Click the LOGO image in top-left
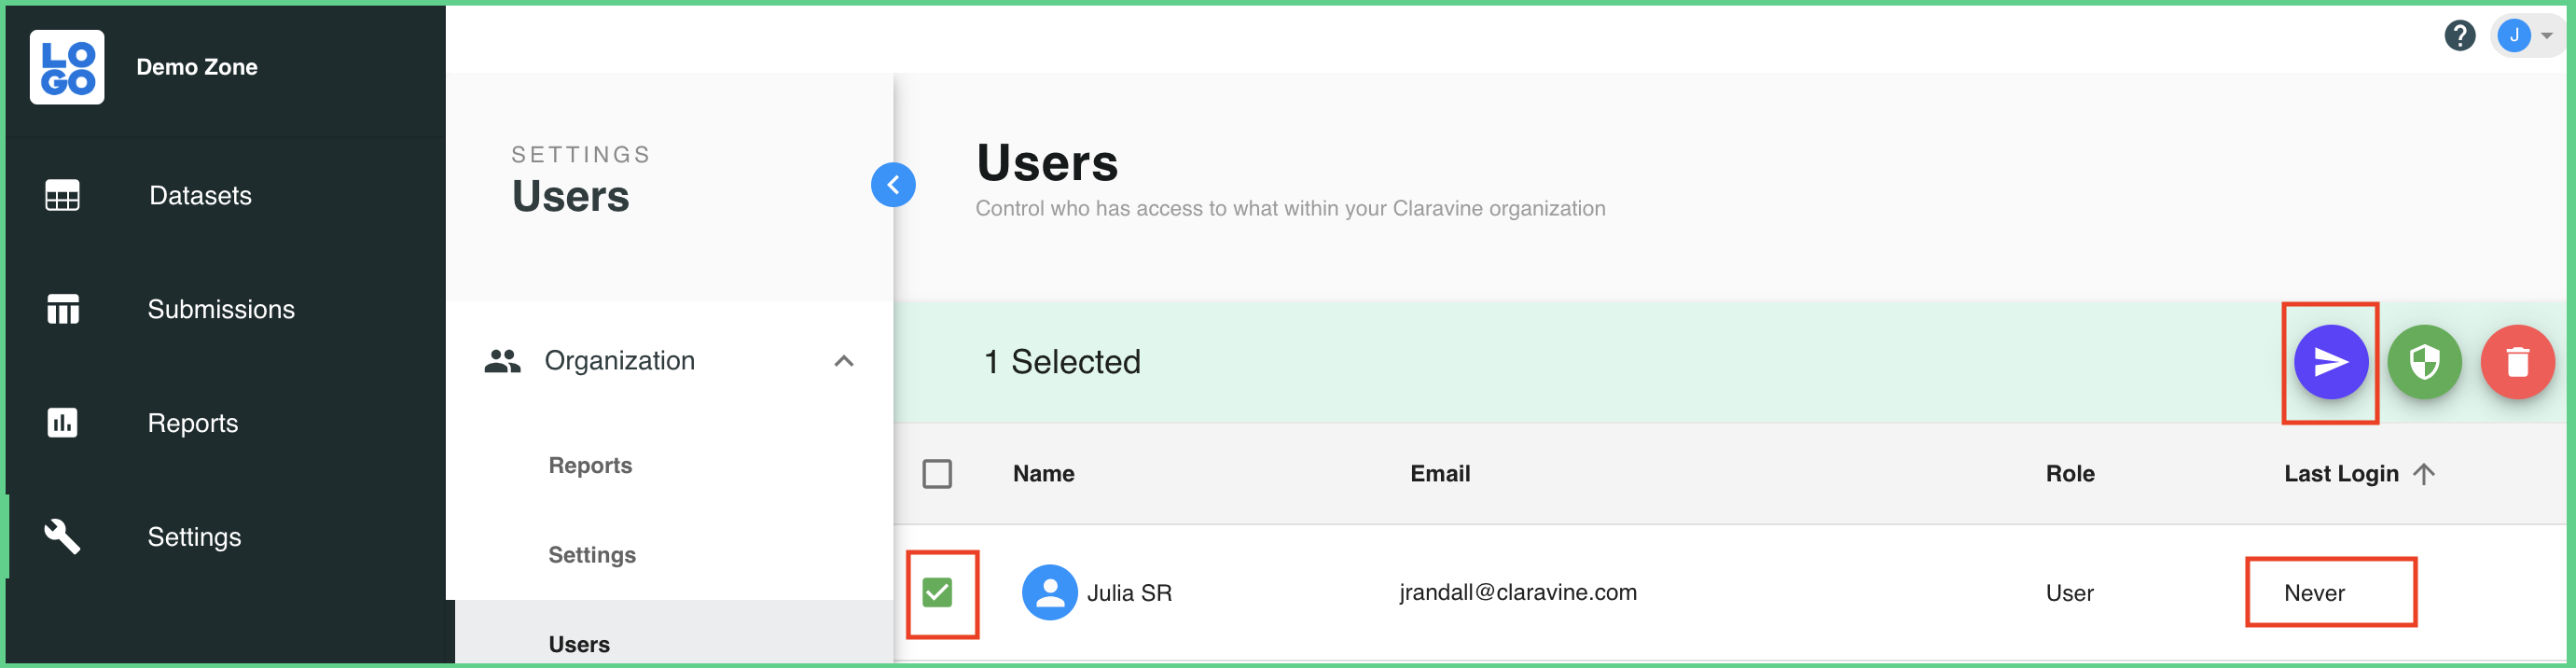Viewport: 2576px width, 668px height. 67,67
